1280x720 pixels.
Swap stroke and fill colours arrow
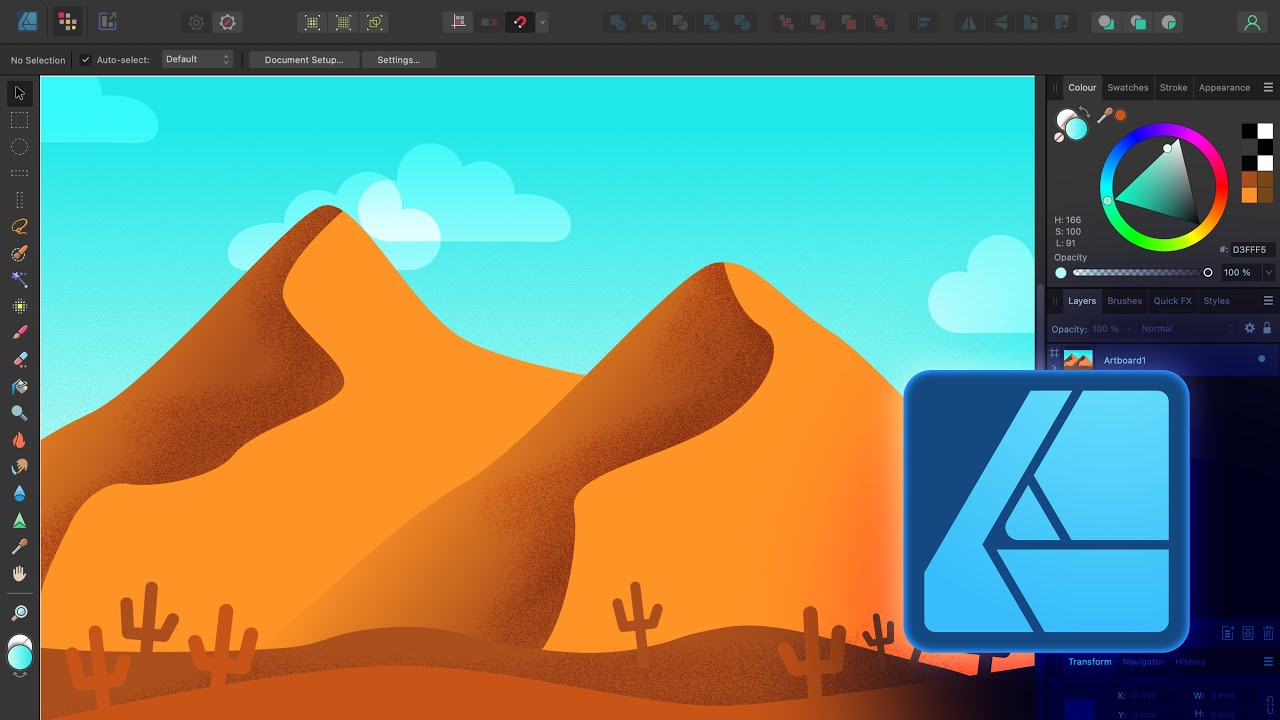tap(1085, 110)
